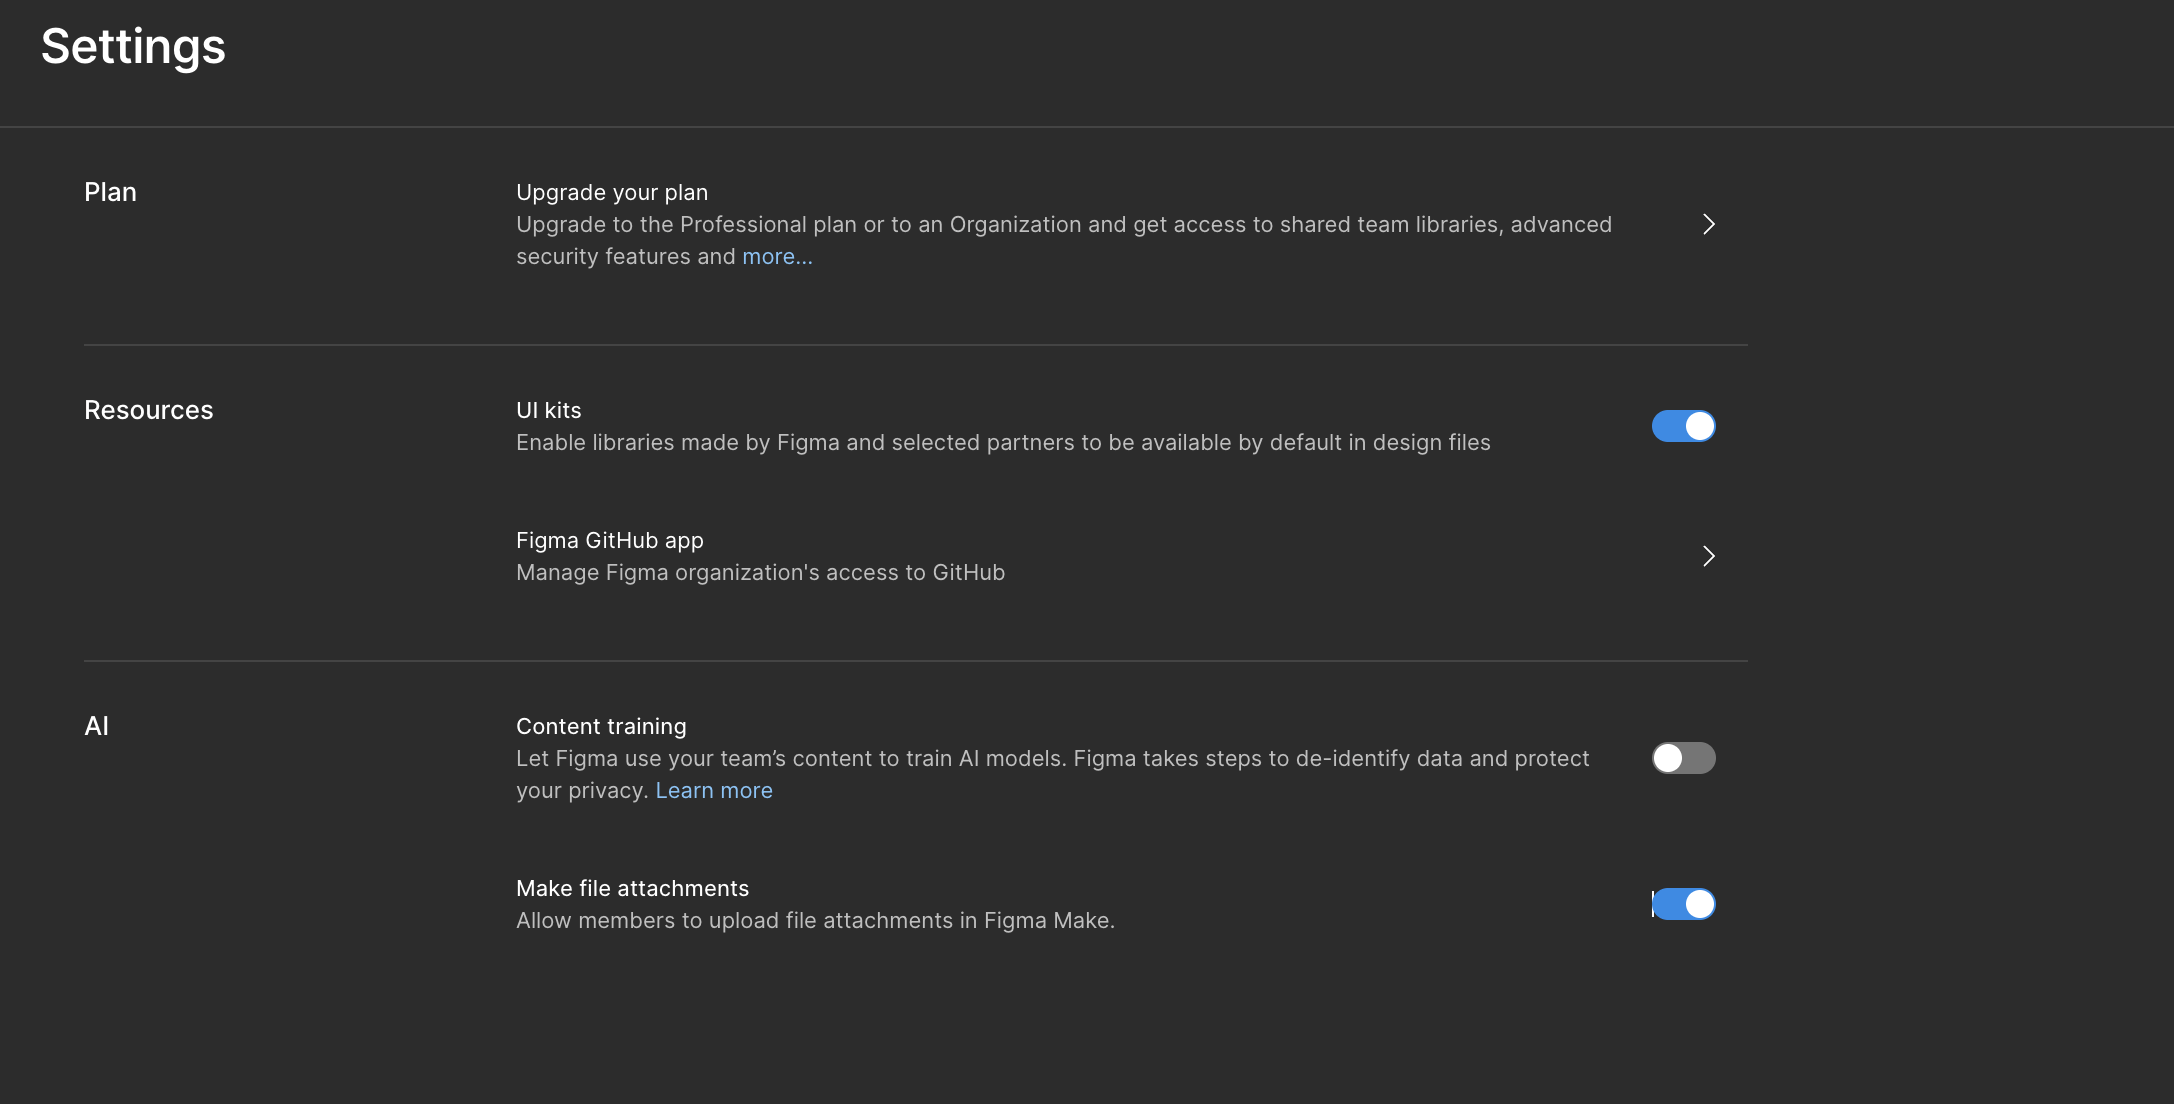Click the Professional plan upgrade description
Viewport: 2174px width, 1104px height.
[1063, 225]
